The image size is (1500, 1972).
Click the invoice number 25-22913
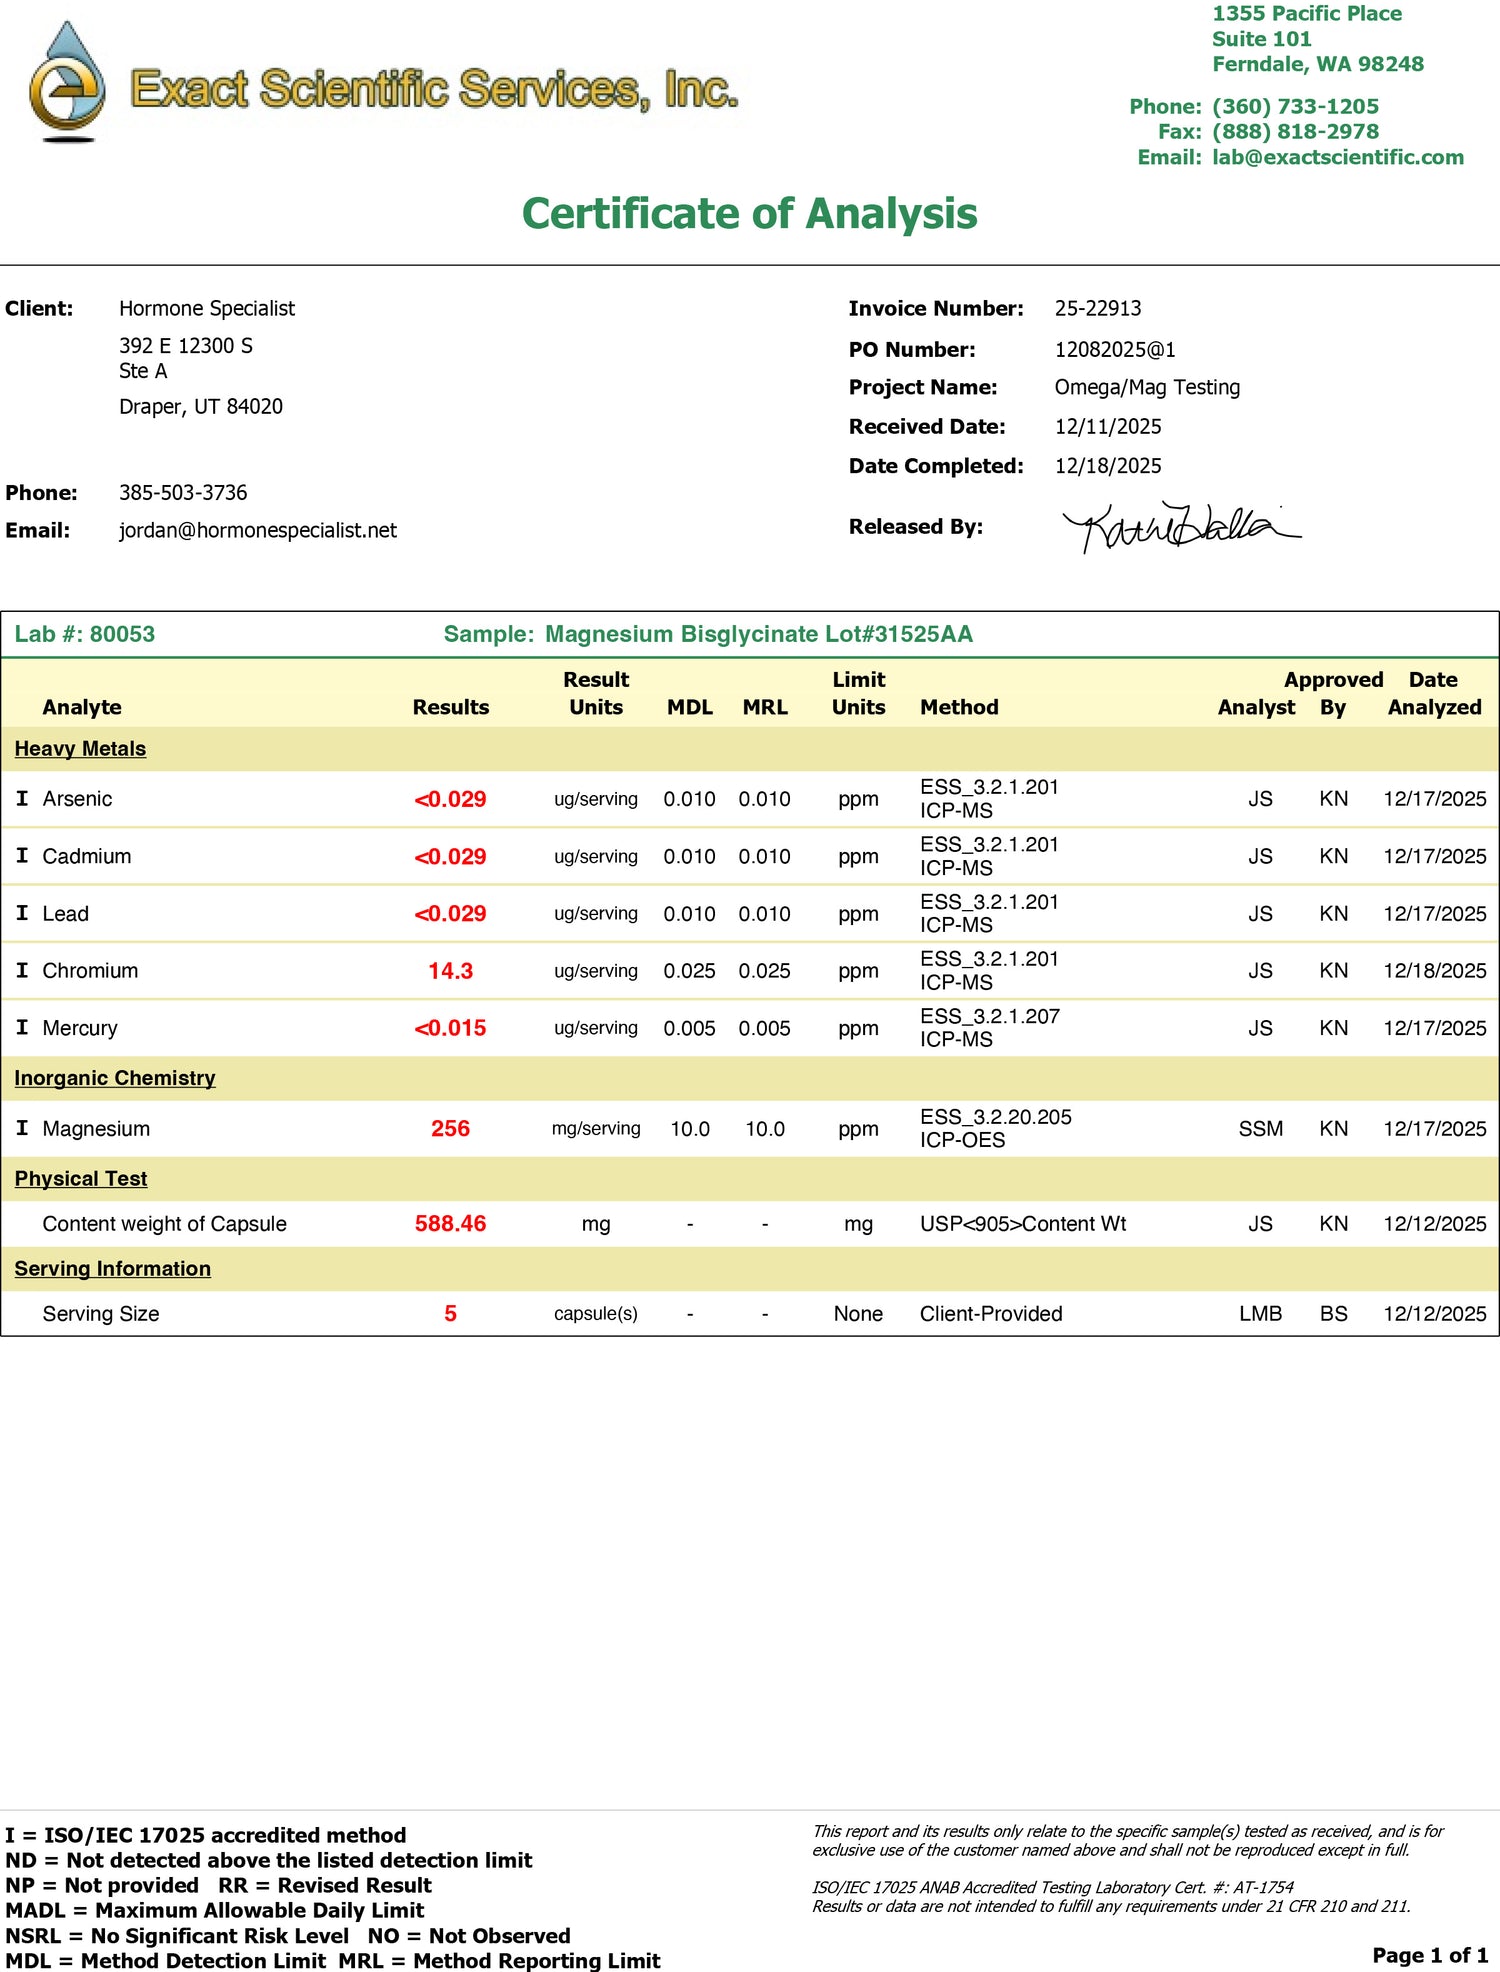[1097, 308]
